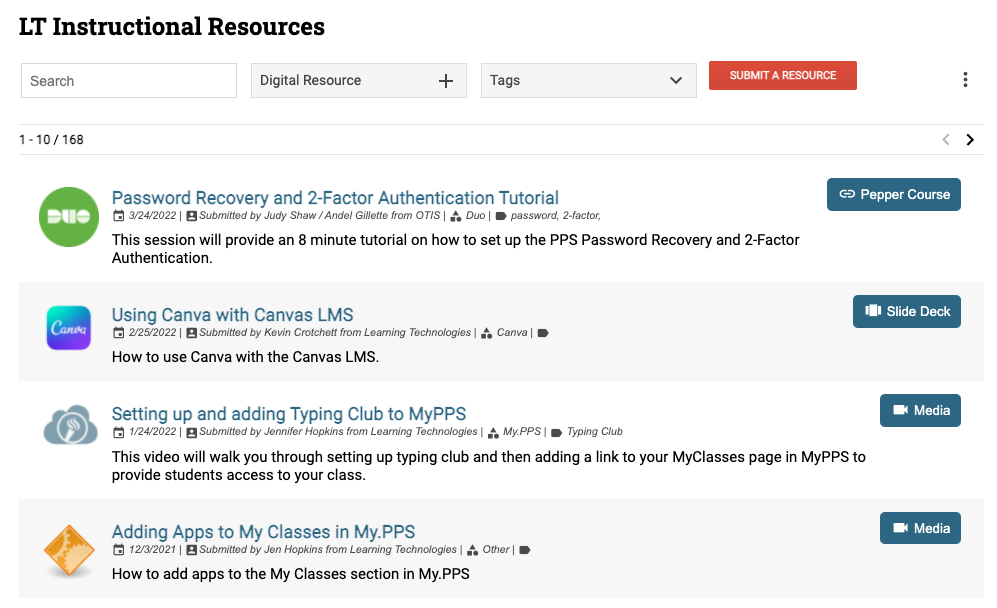Click the Search input field
Screen dimensions: 997x608
pos(129,81)
